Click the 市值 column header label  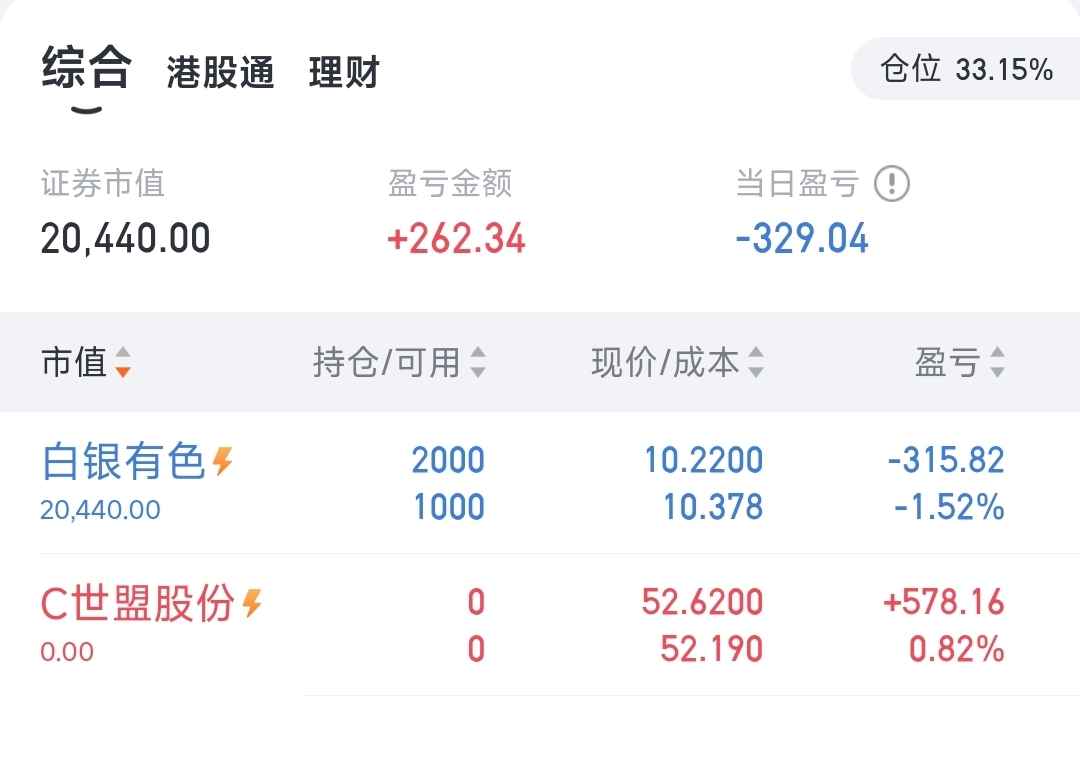point(73,362)
